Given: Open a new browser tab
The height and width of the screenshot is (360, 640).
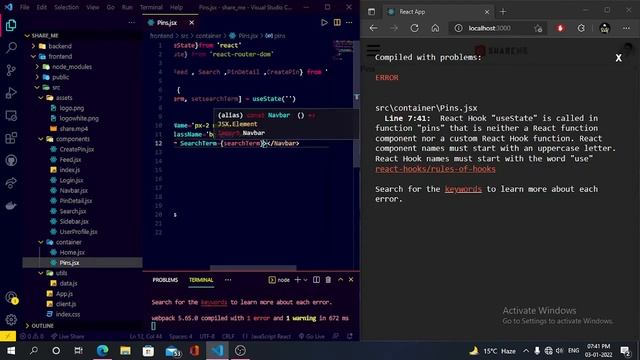Looking at the screenshot, I should (x=503, y=12).
